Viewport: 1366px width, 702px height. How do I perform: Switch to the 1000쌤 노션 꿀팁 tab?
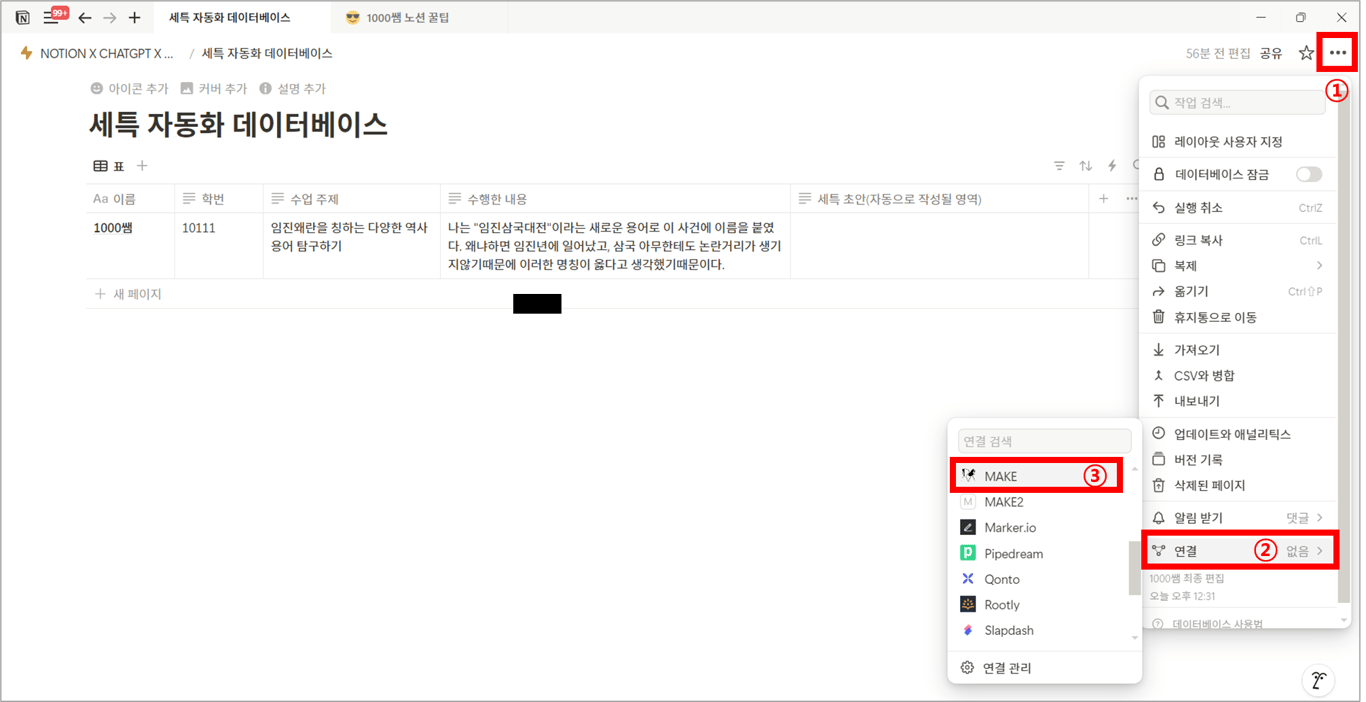tap(397, 18)
